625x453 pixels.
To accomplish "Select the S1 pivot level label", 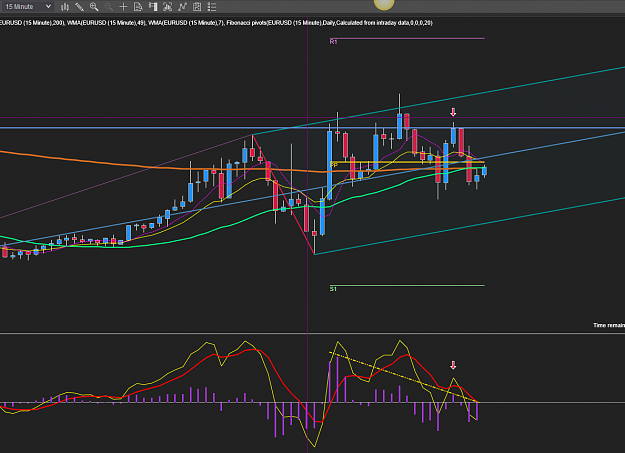I will 333,288.
